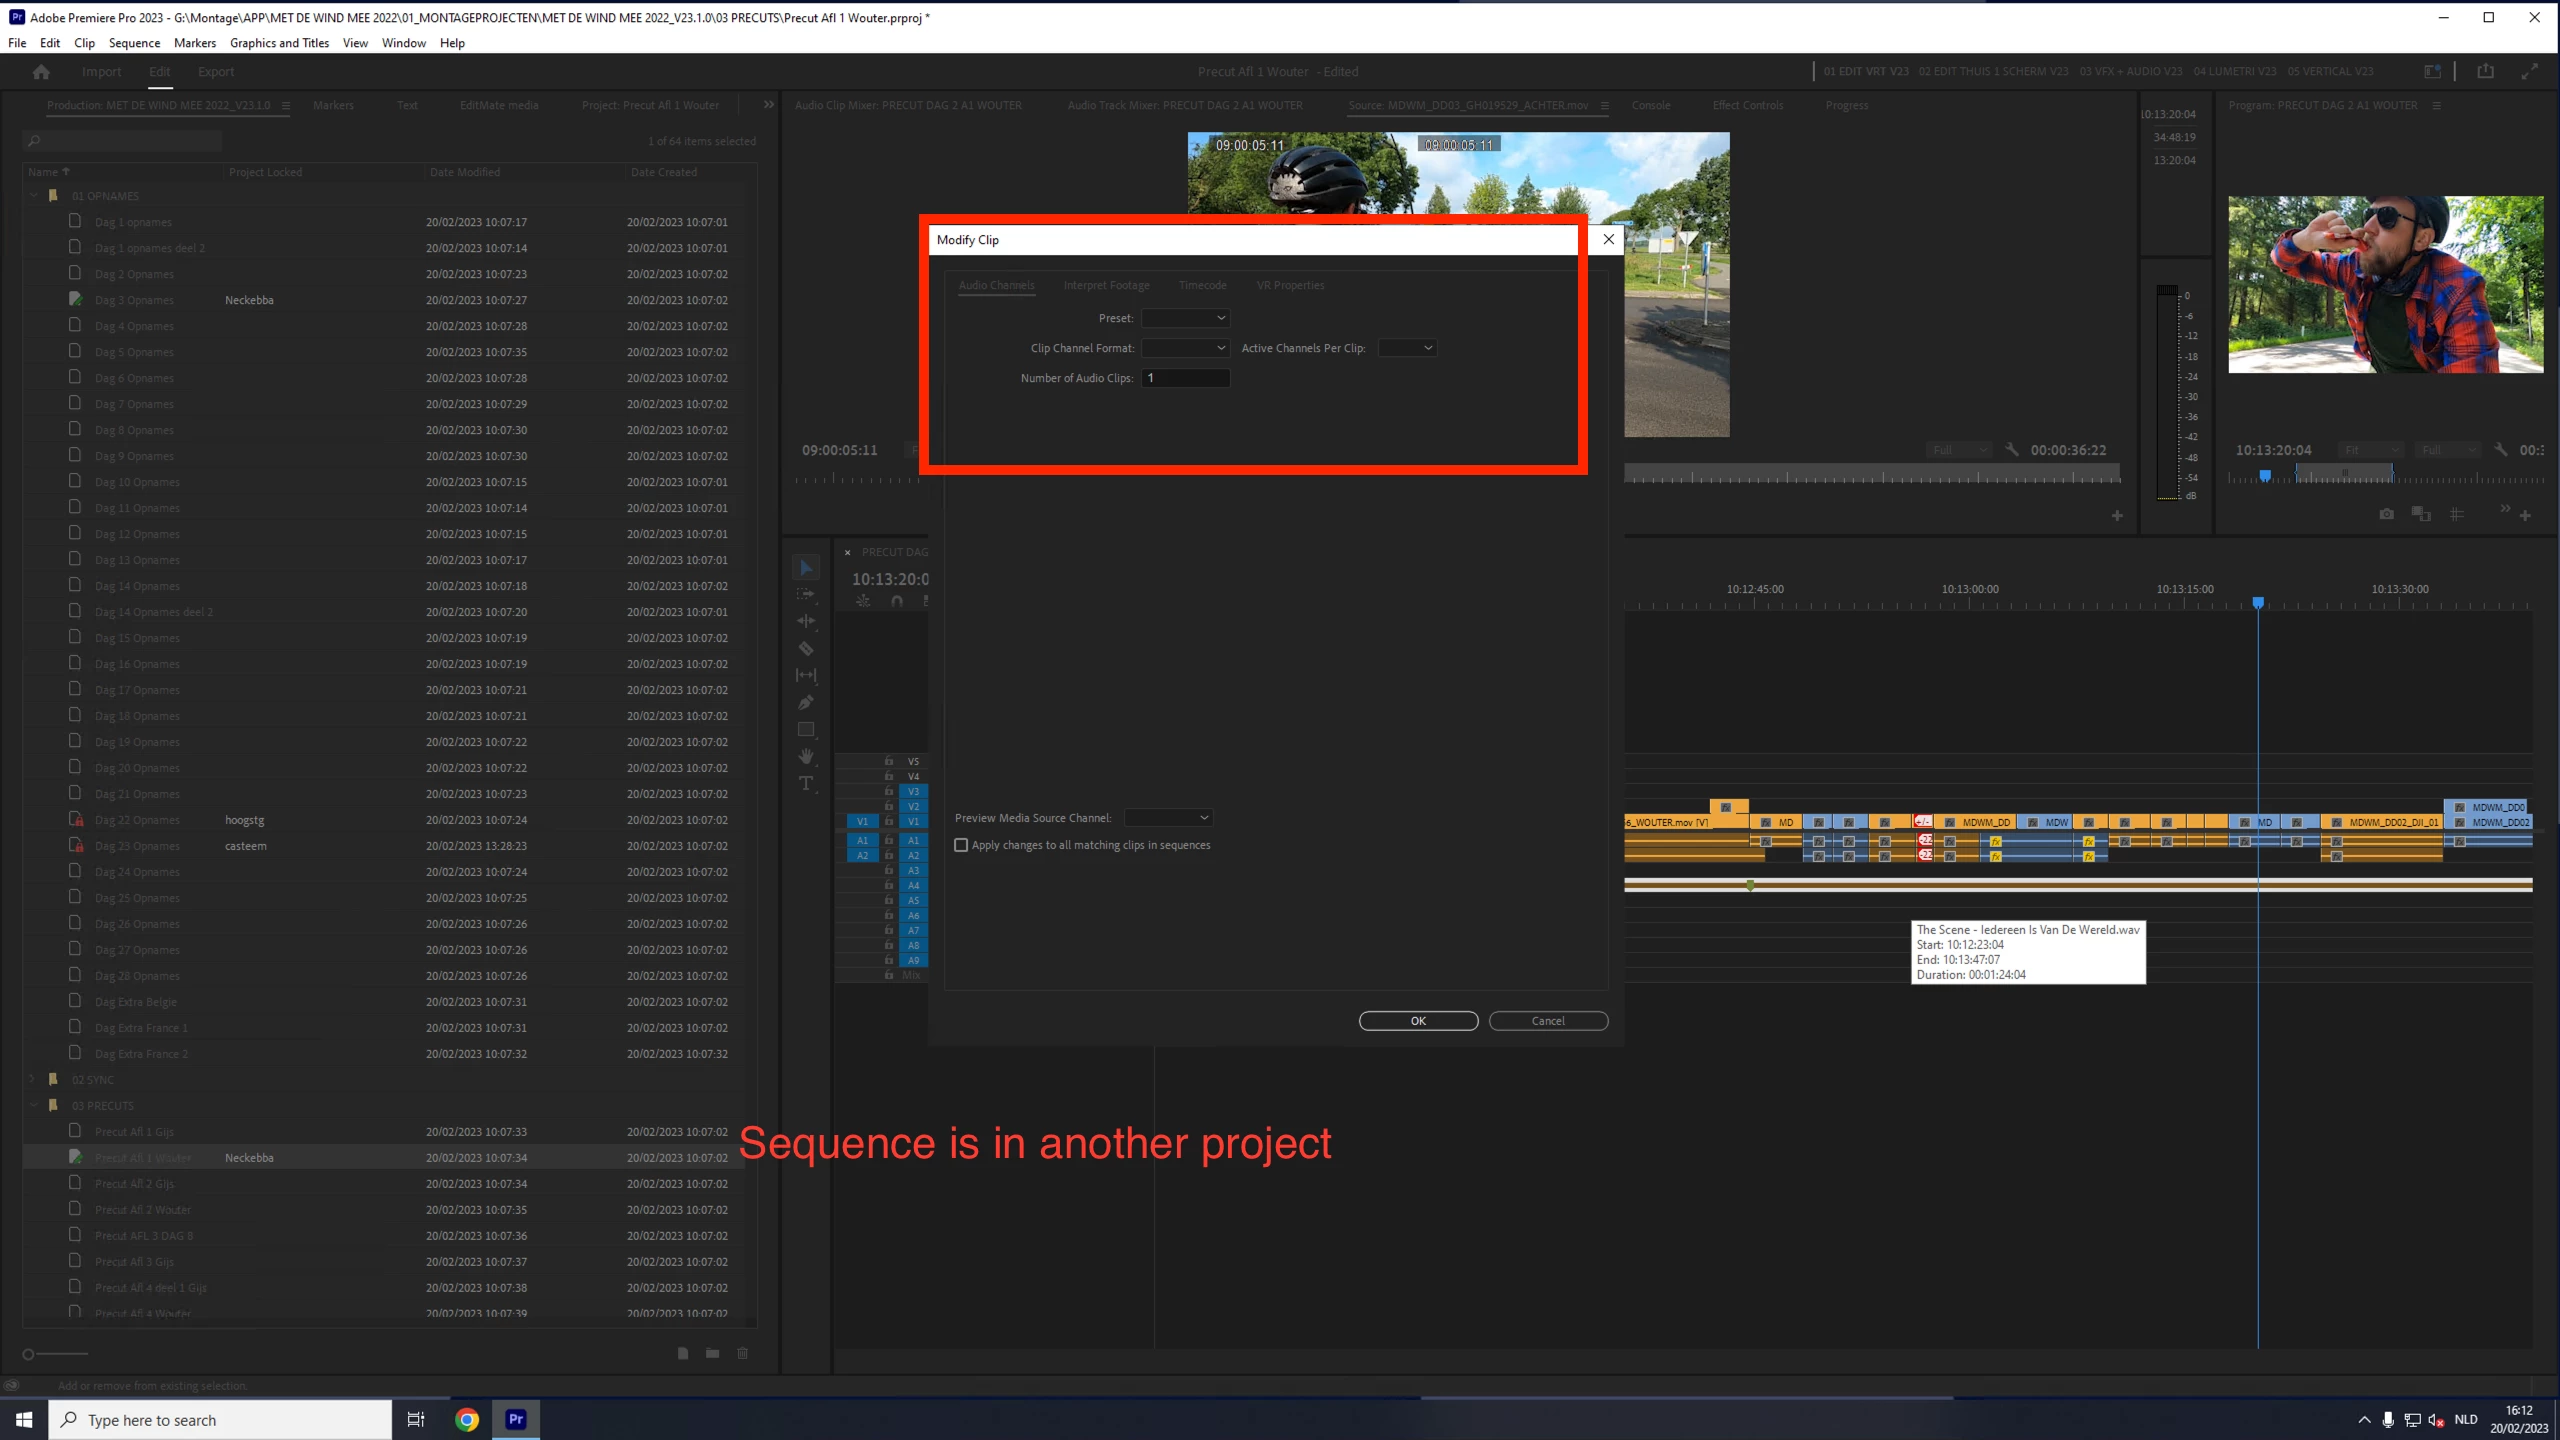Switch to the Interpret Footage tab
This screenshot has height=1440, width=2560.
point(1106,285)
